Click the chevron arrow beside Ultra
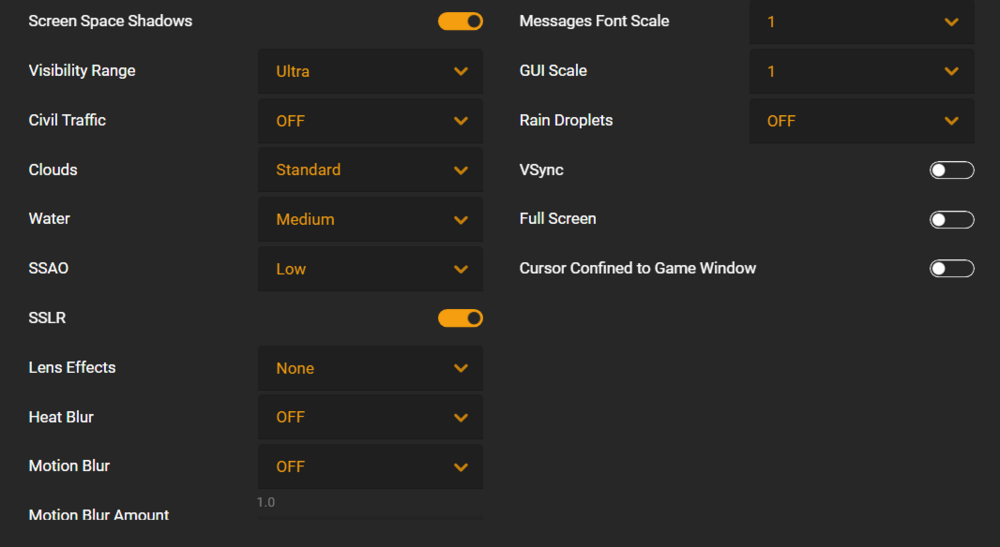Screen dimensions: 1000x547 click(461, 71)
